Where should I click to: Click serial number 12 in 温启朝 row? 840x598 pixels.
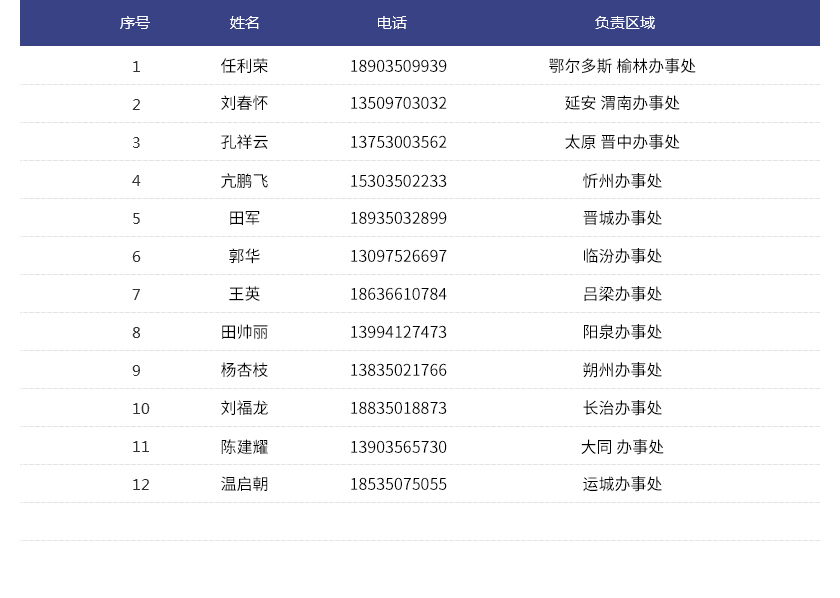click(141, 485)
